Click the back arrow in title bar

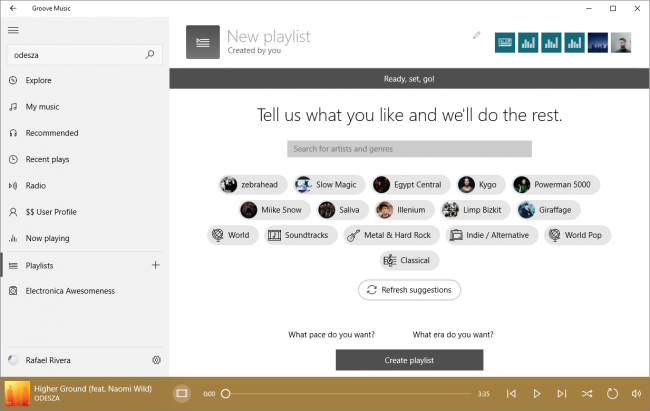click(13, 8)
